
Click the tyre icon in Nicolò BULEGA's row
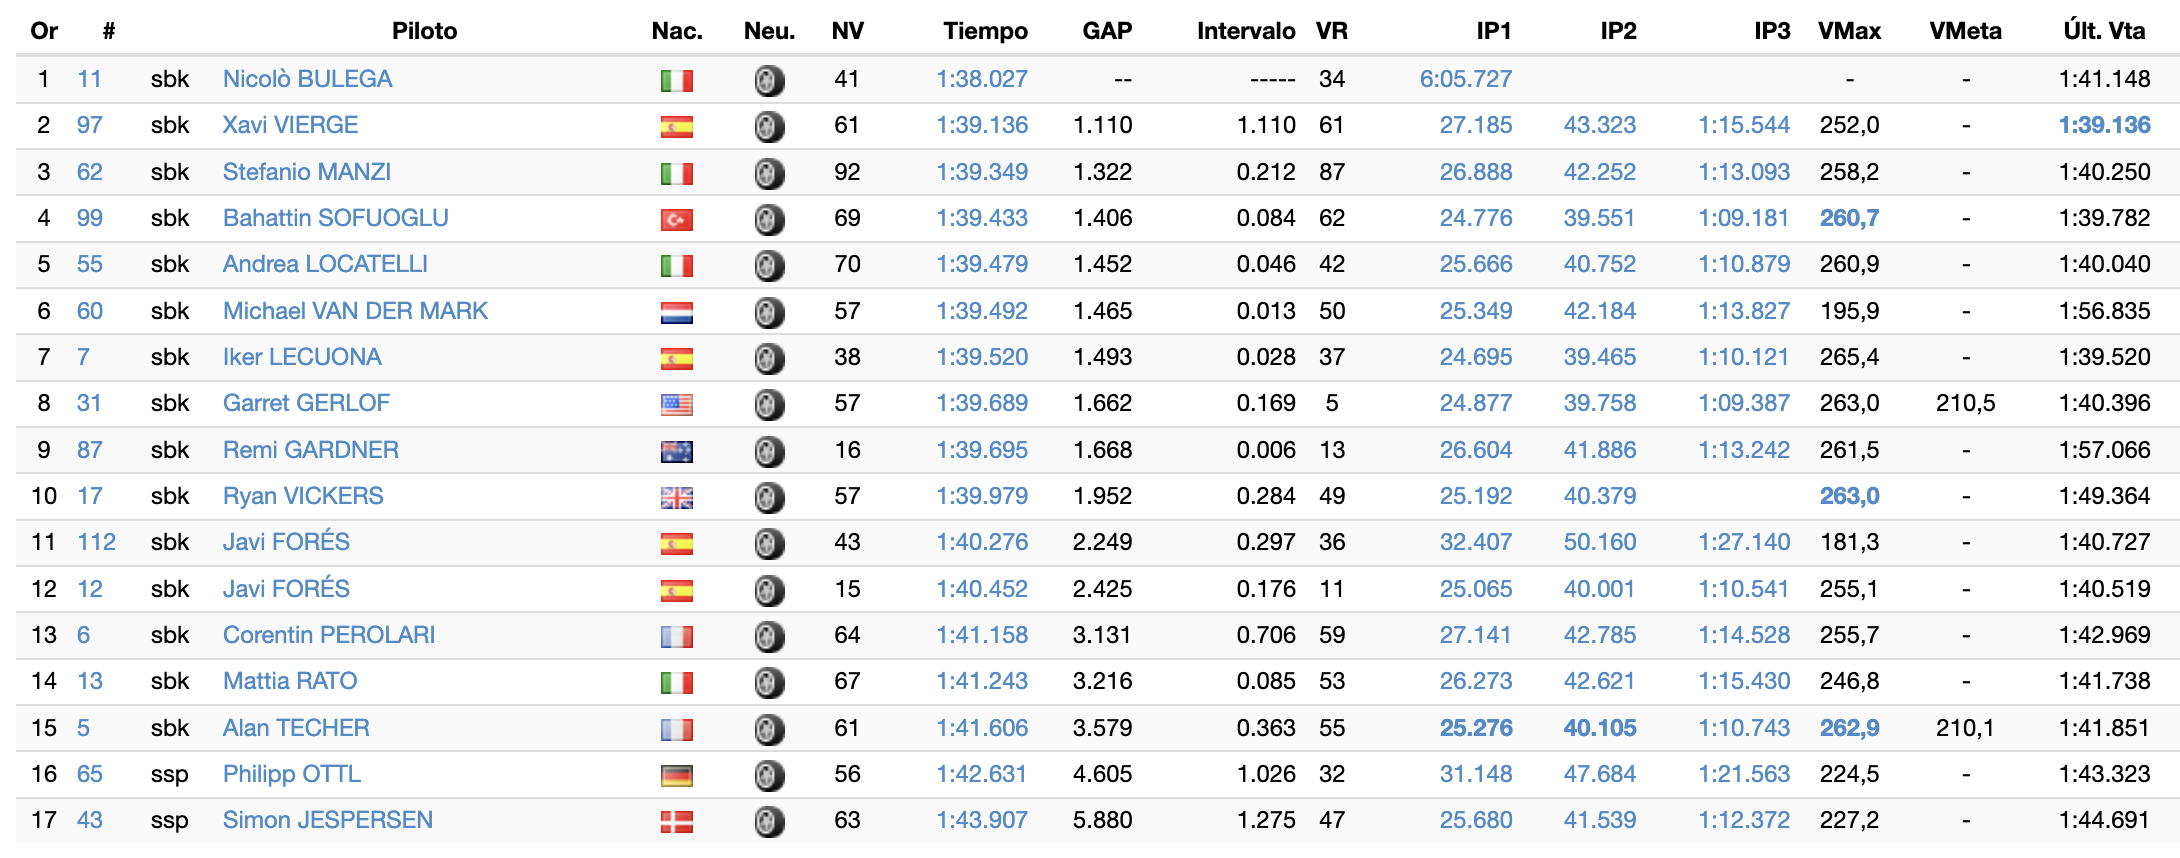click(x=769, y=80)
